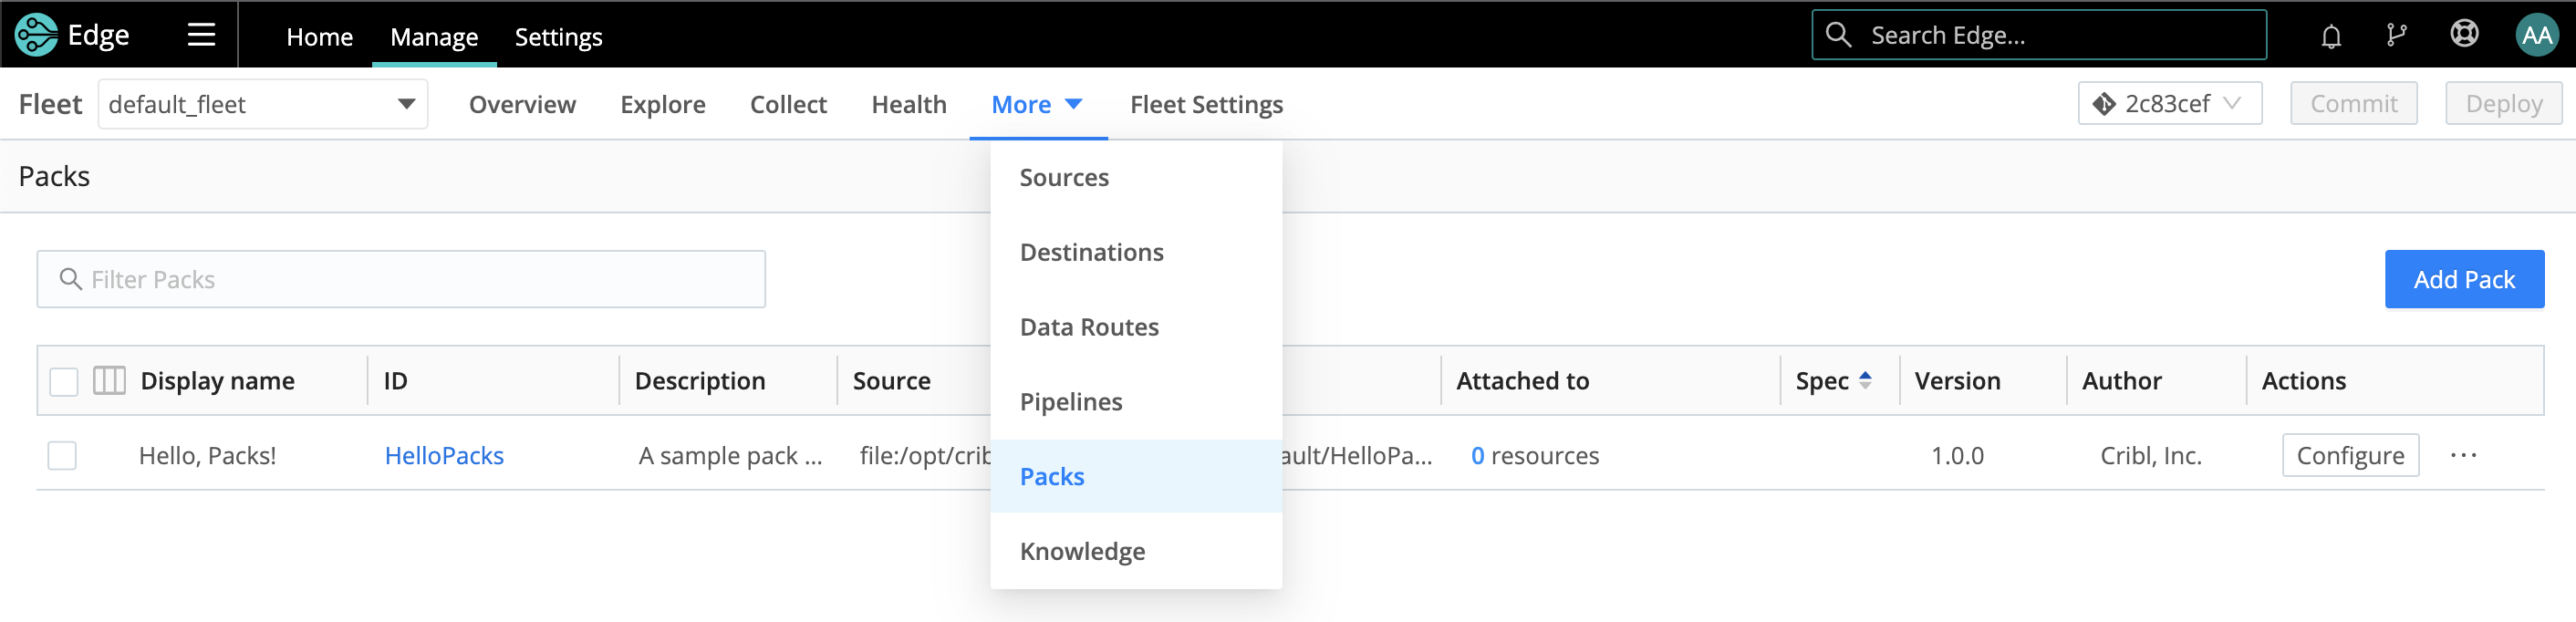Click the magnifier icon in Filter Packs
Viewport: 2576px width, 622px height.
tap(70, 279)
